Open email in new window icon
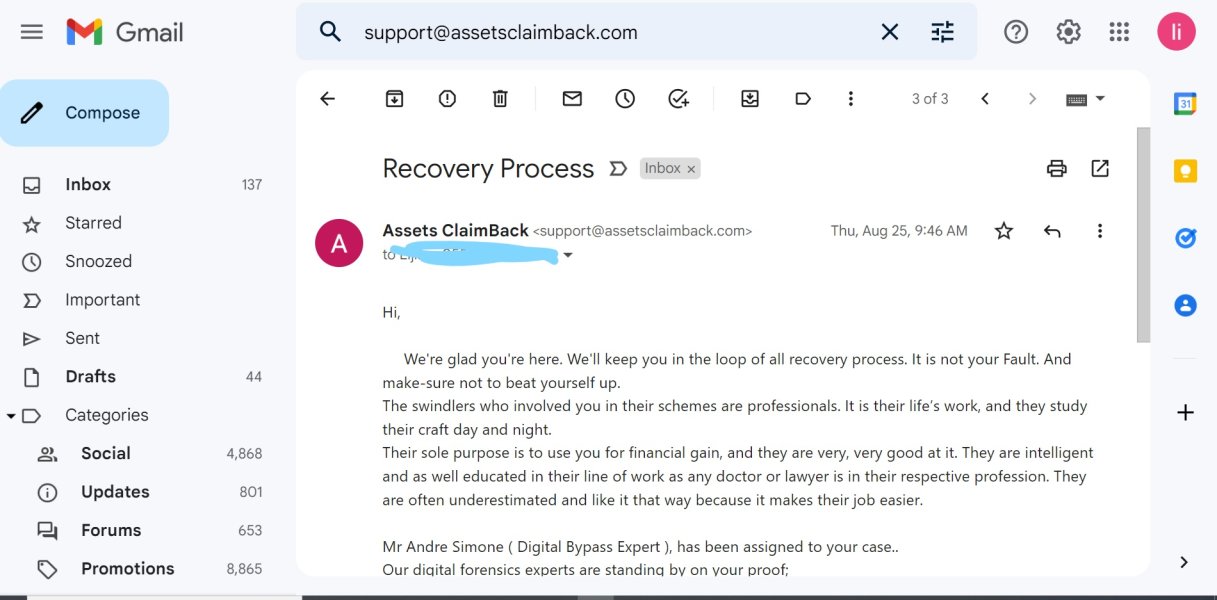 [1100, 168]
